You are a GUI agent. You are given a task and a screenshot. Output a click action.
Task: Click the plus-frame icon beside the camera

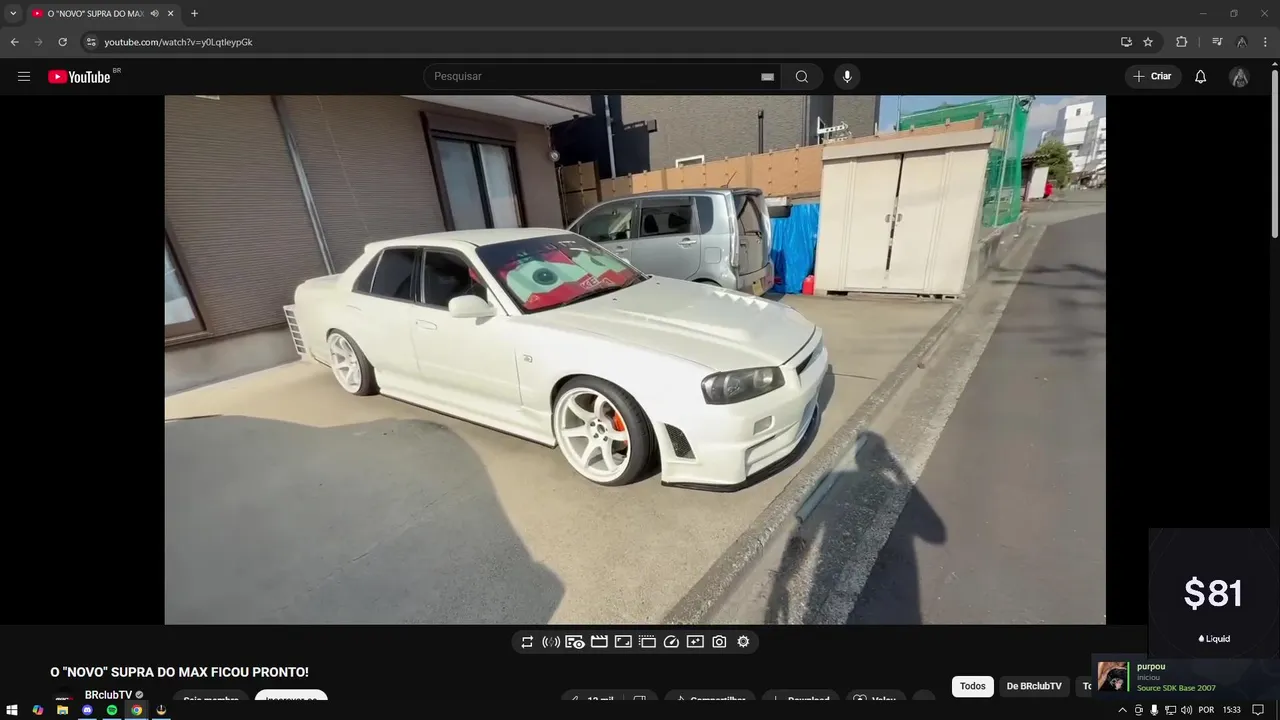695,642
